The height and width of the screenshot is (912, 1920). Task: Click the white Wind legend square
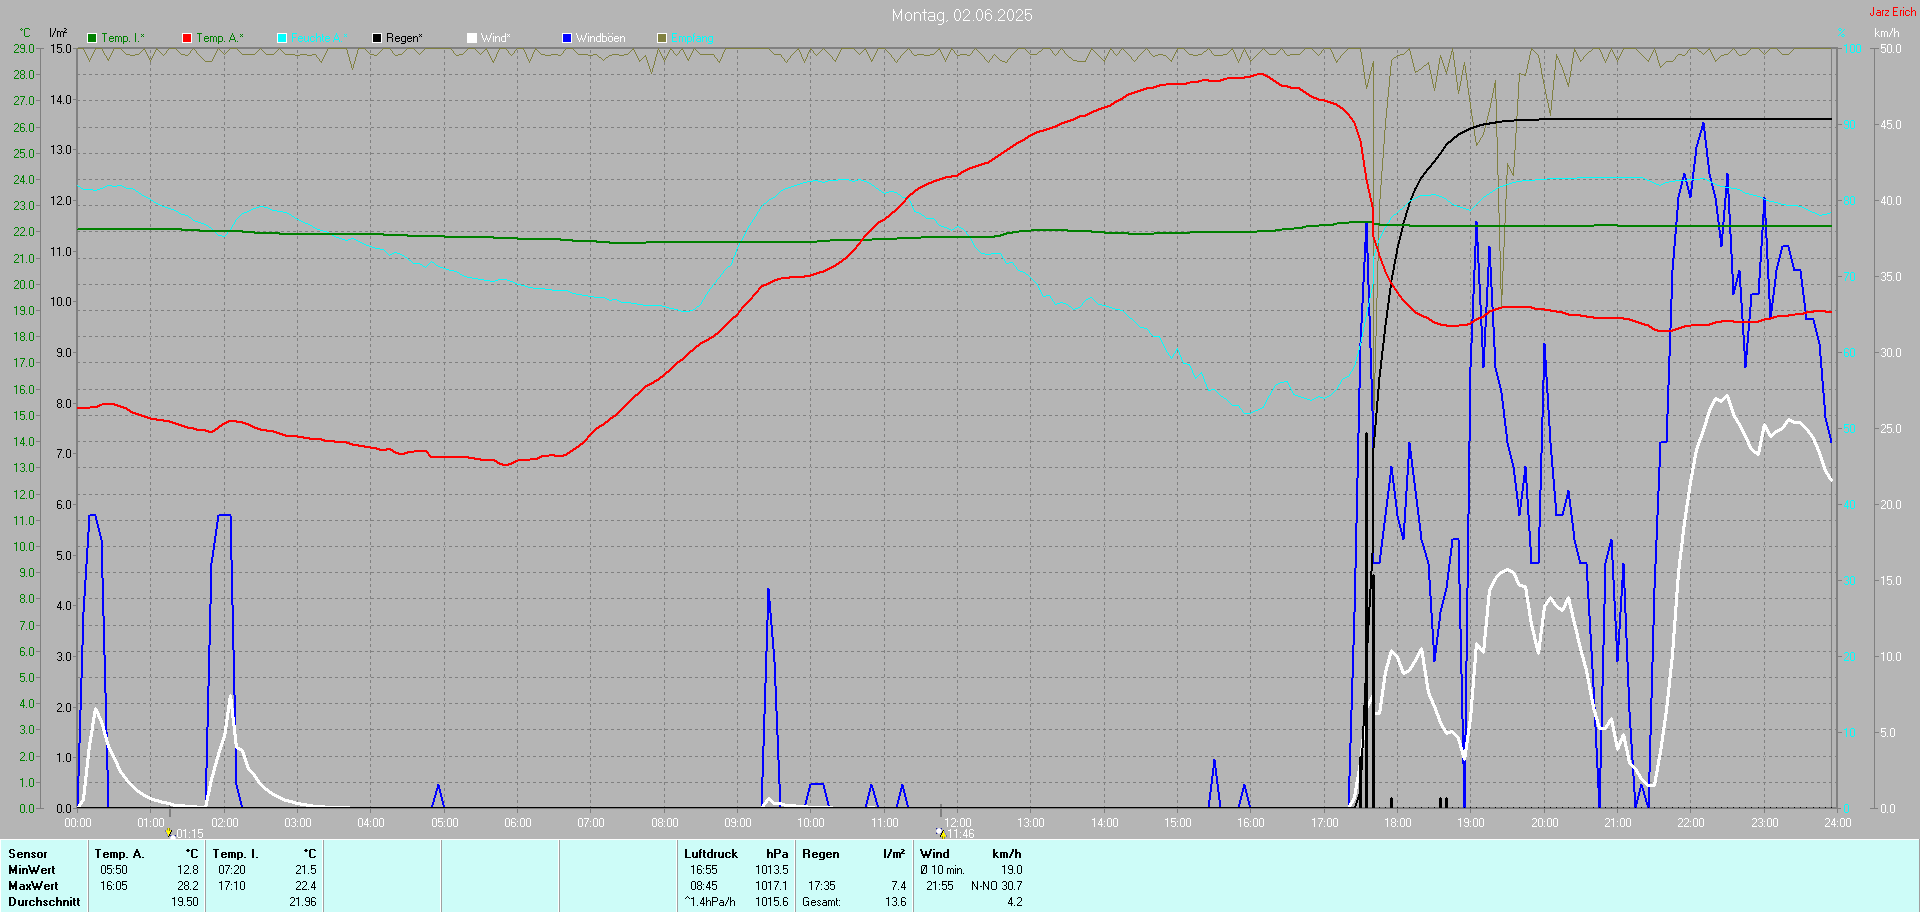click(472, 38)
